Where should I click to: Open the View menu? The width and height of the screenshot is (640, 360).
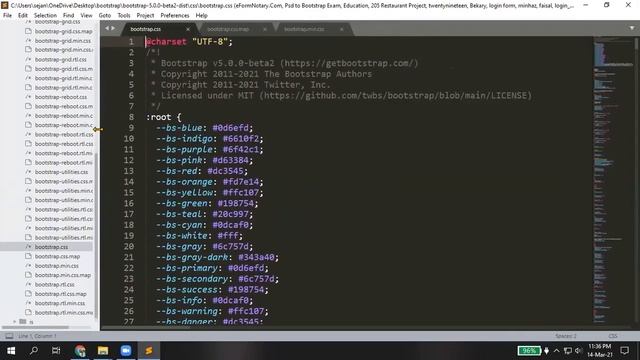[86, 16]
